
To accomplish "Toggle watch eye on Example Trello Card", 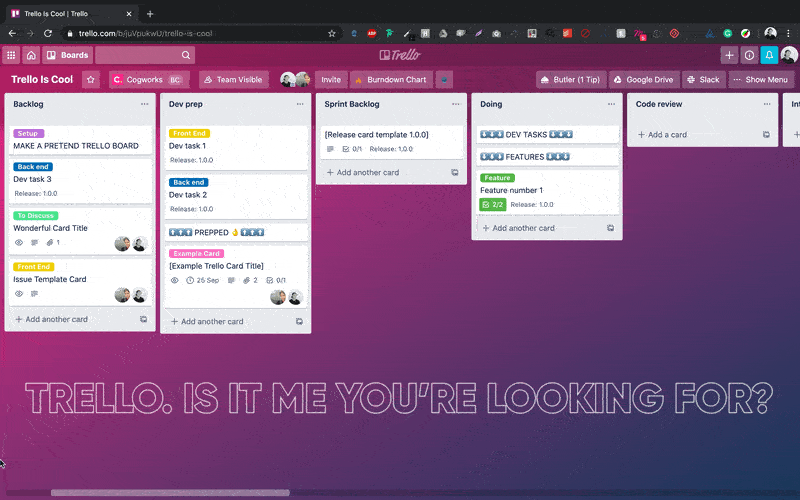I will pyautogui.click(x=174, y=281).
